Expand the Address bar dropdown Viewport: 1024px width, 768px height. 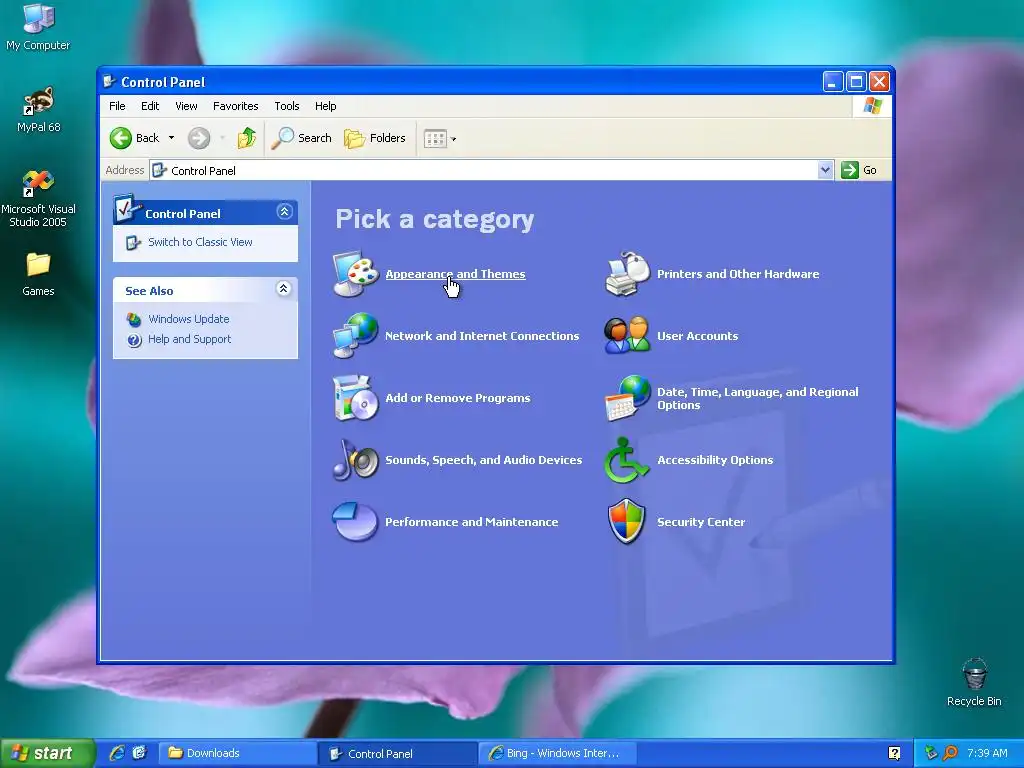(x=825, y=170)
